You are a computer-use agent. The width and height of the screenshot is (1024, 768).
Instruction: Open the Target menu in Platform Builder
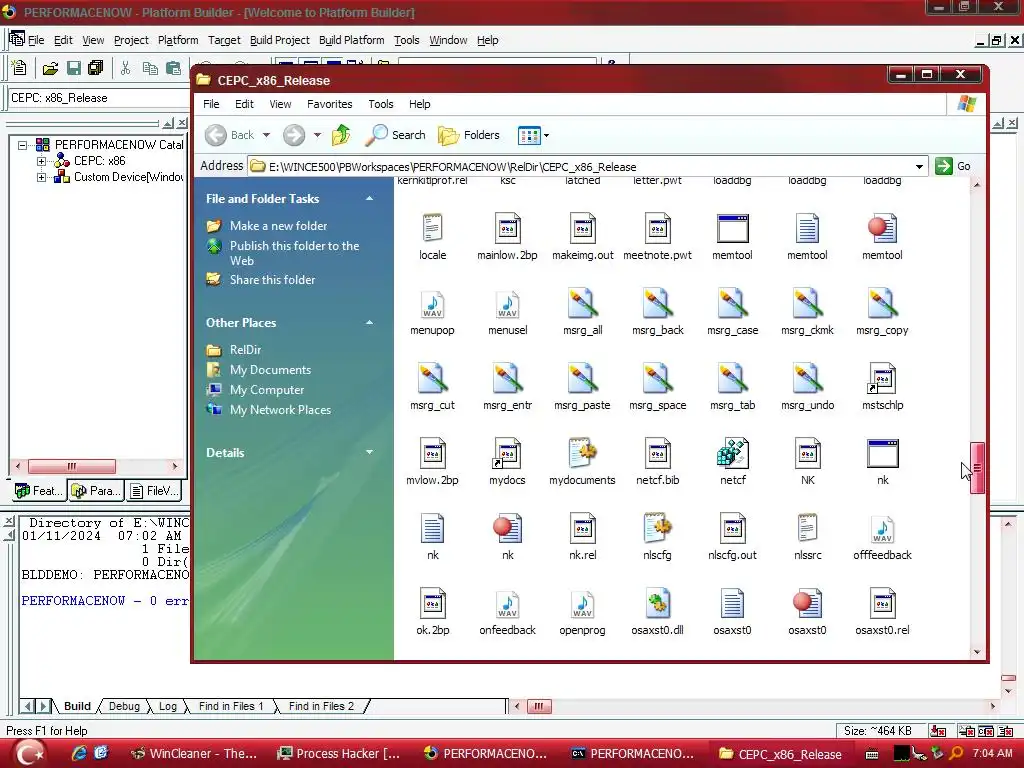pos(224,40)
